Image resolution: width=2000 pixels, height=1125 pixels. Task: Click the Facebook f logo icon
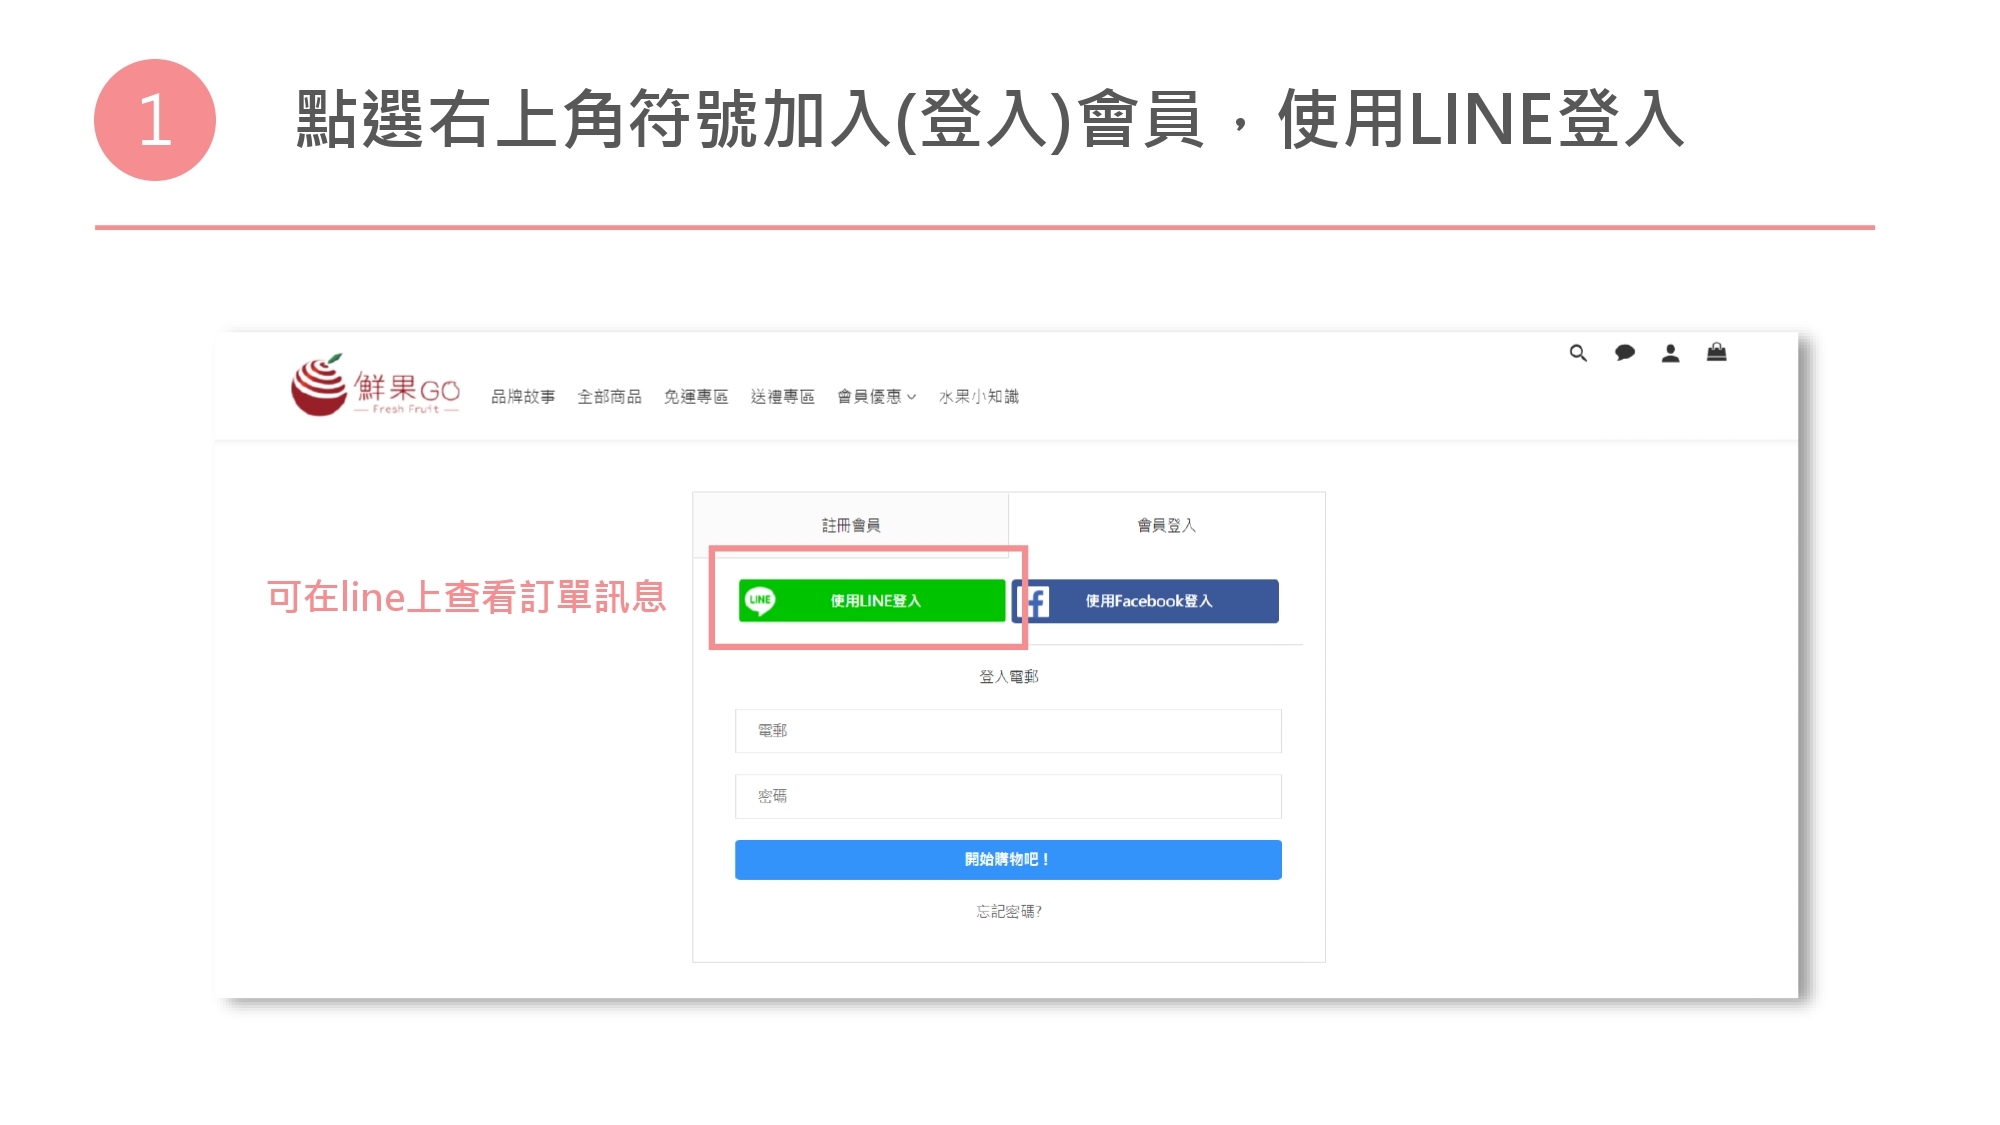click(x=1033, y=601)
